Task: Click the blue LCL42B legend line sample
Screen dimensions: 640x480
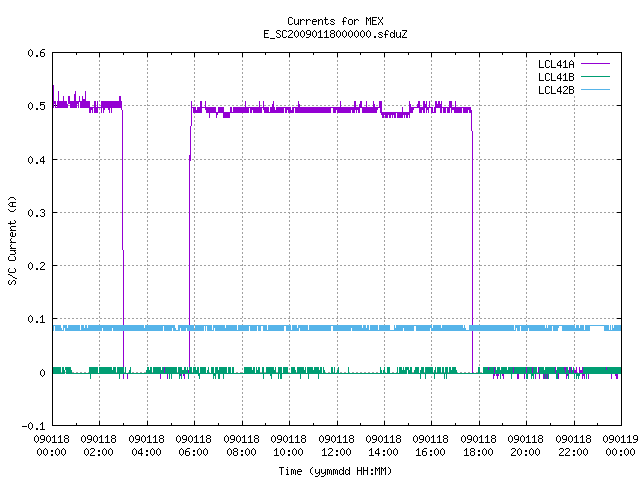Action: (595, 89)
